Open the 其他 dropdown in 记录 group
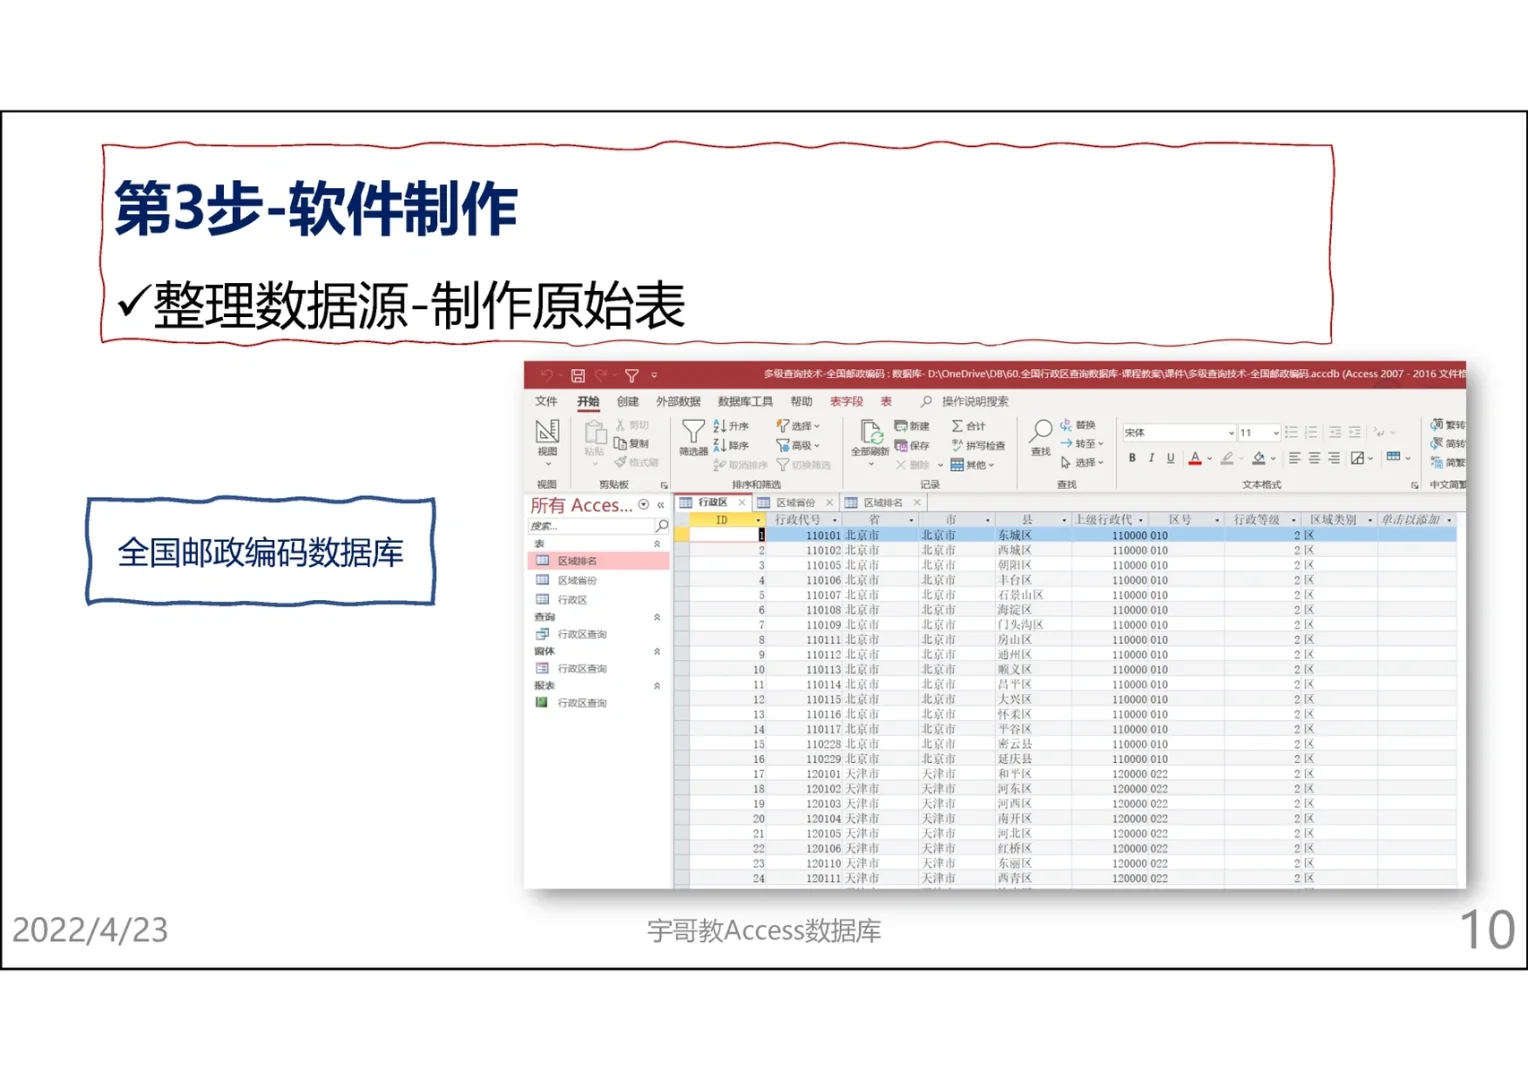The width and height of the screenshot is (1528, 1080). click(972, 464)
